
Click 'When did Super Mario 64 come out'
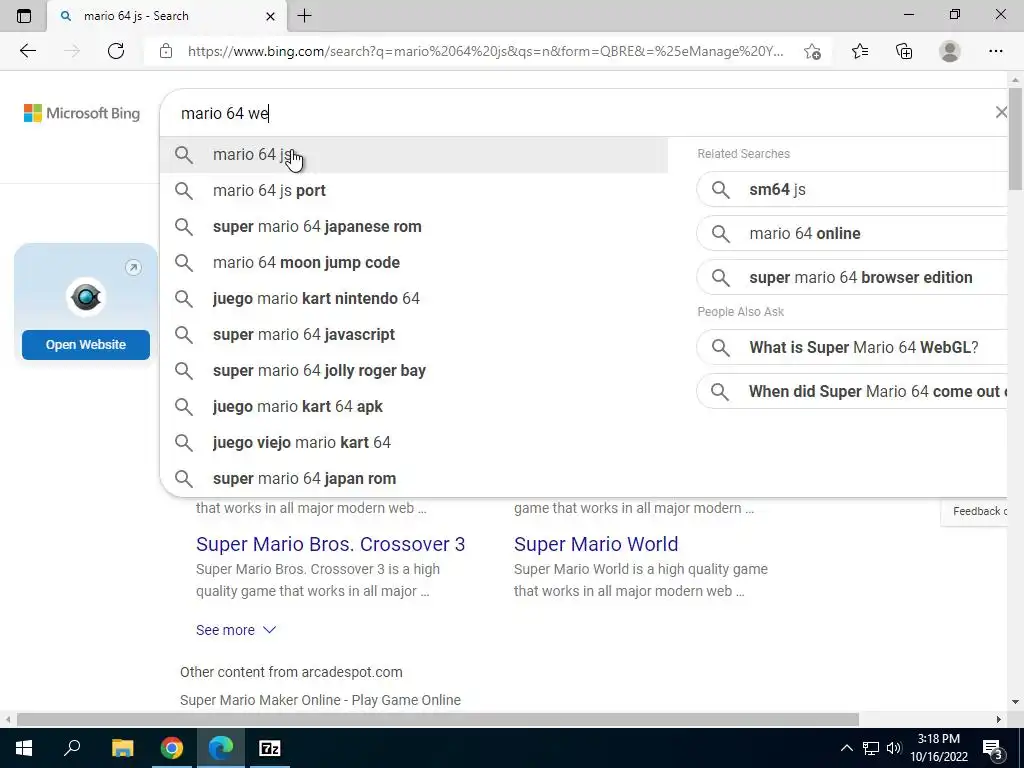852,391
